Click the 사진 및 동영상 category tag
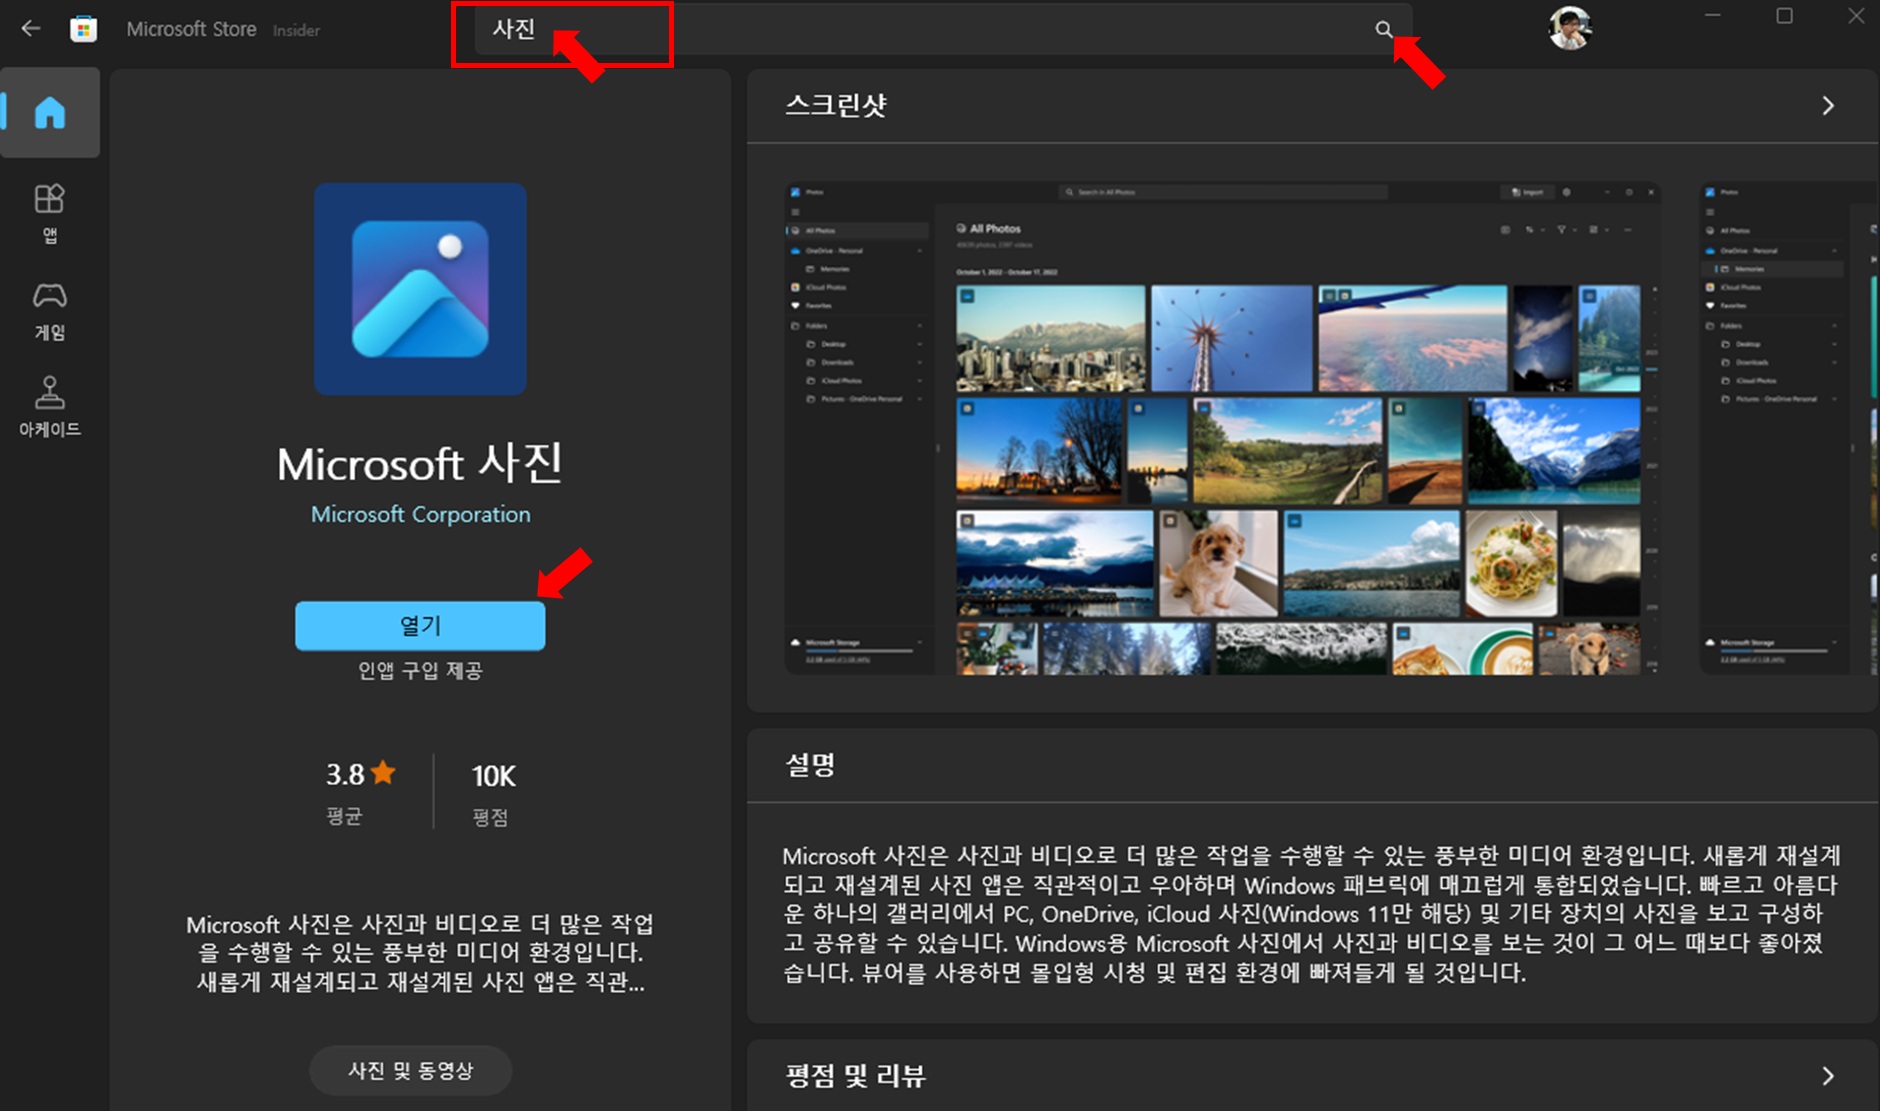 tap(410, 1070)
